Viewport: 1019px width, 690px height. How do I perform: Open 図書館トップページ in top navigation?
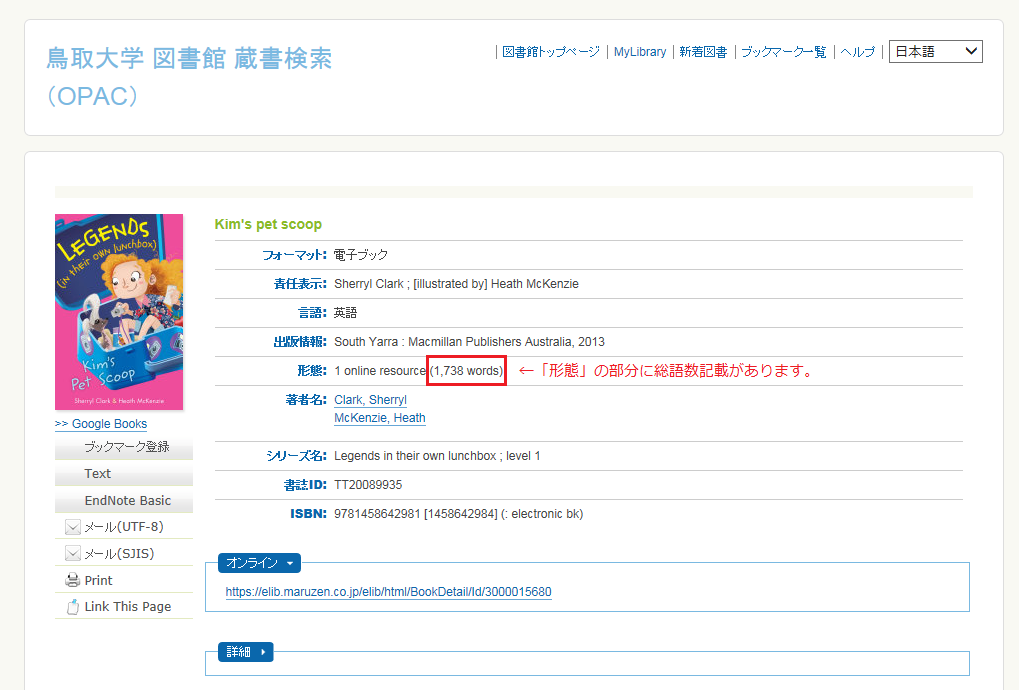550,52
